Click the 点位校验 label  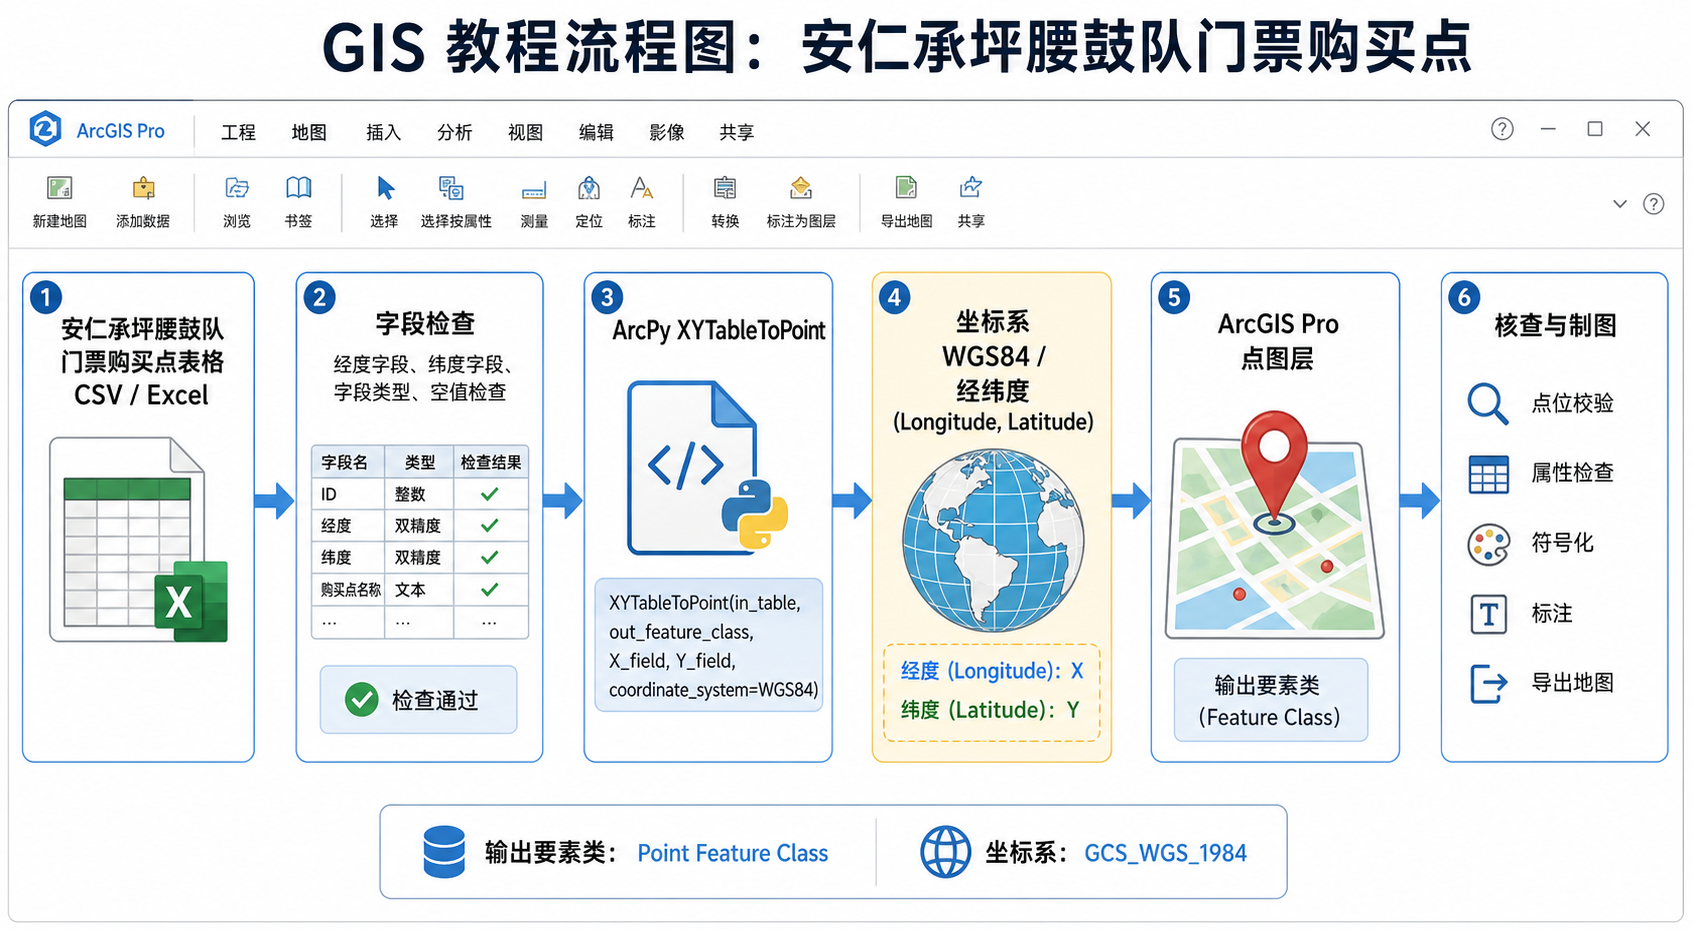click(x=1572, y=403)
